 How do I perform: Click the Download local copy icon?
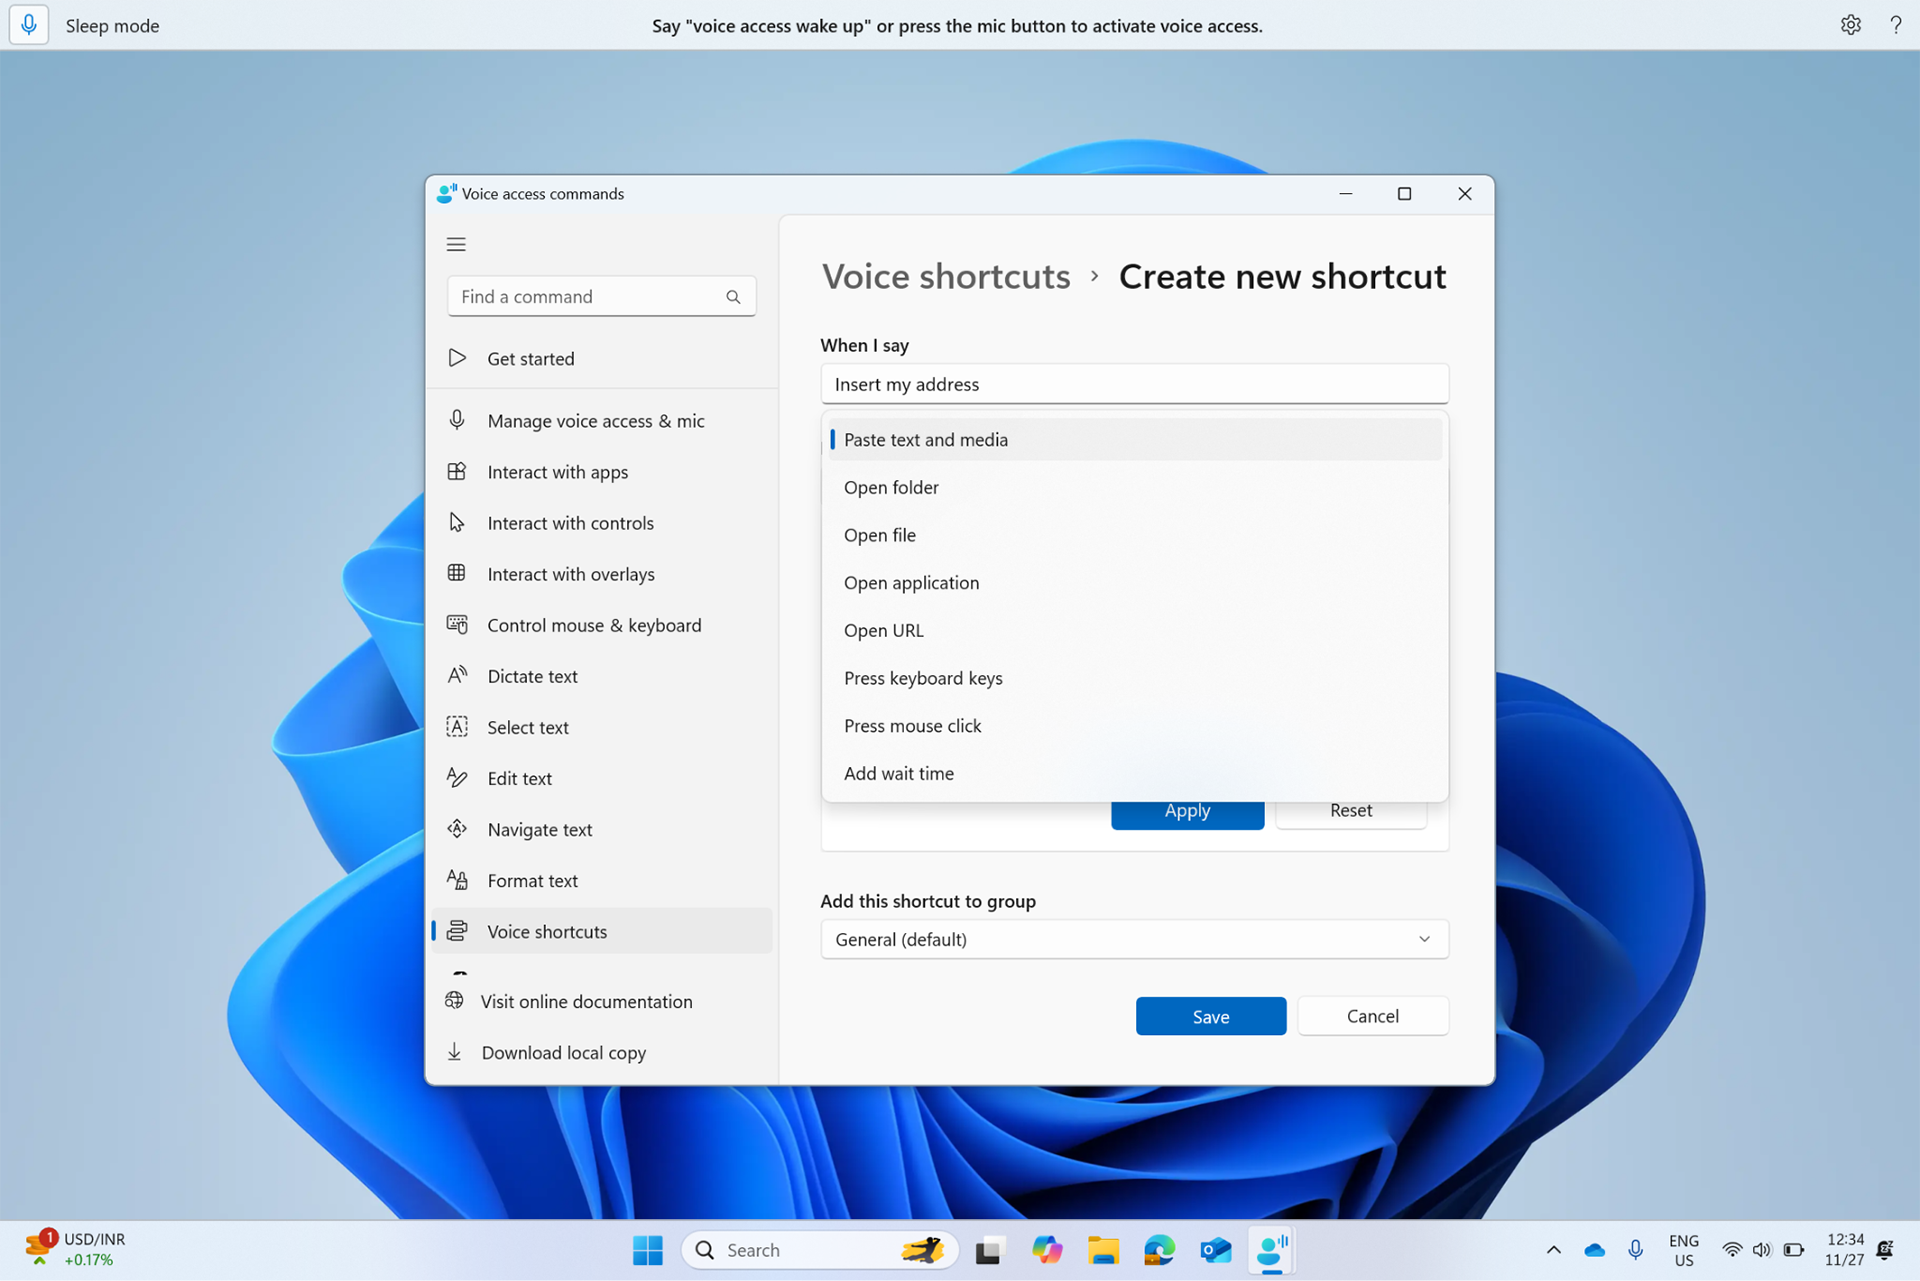click(x=457, y=1052)
